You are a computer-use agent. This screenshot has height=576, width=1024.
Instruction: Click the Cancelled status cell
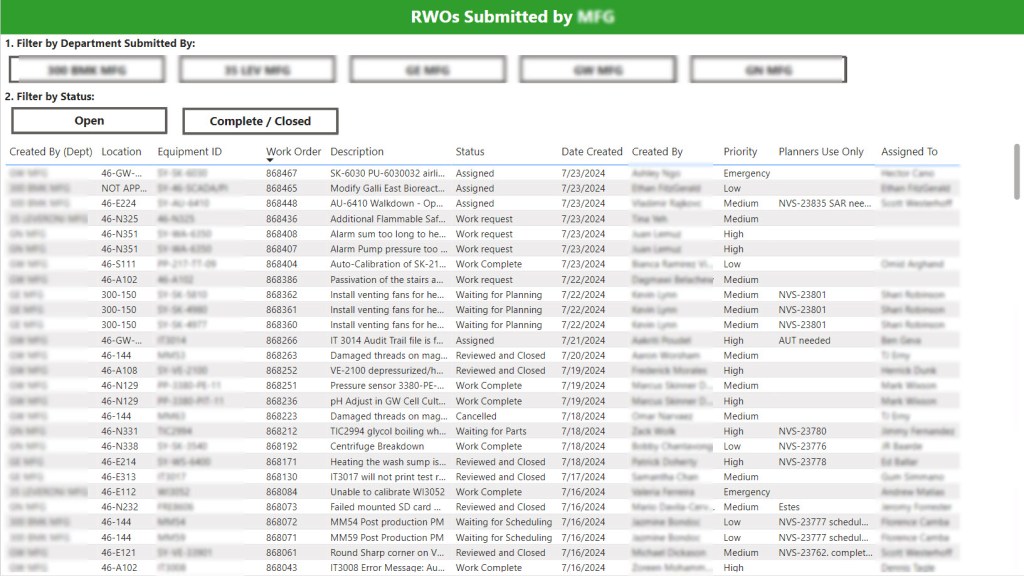click(476, 416)
